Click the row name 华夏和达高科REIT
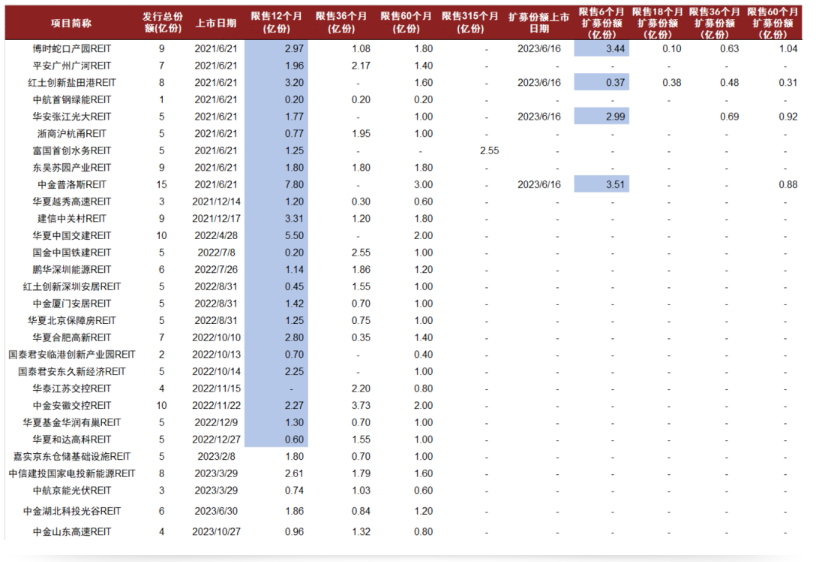 (x=72, y=440)
